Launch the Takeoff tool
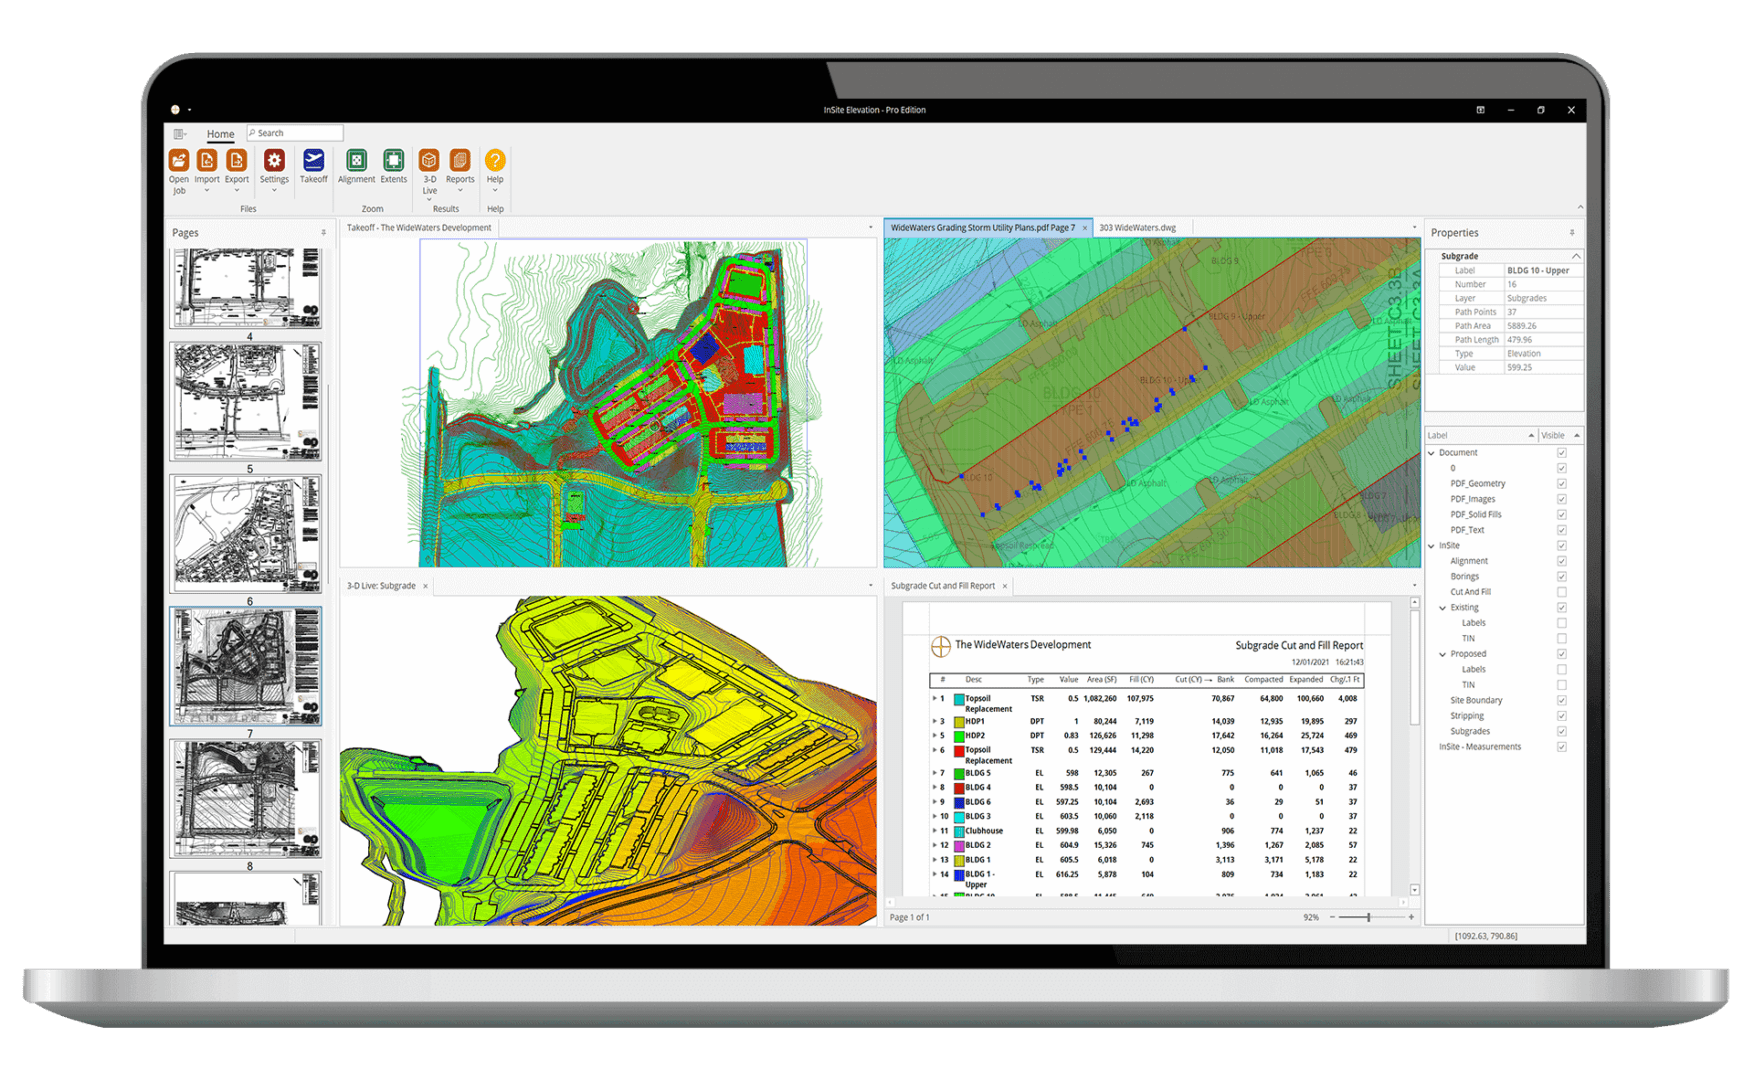 (313, 162)
